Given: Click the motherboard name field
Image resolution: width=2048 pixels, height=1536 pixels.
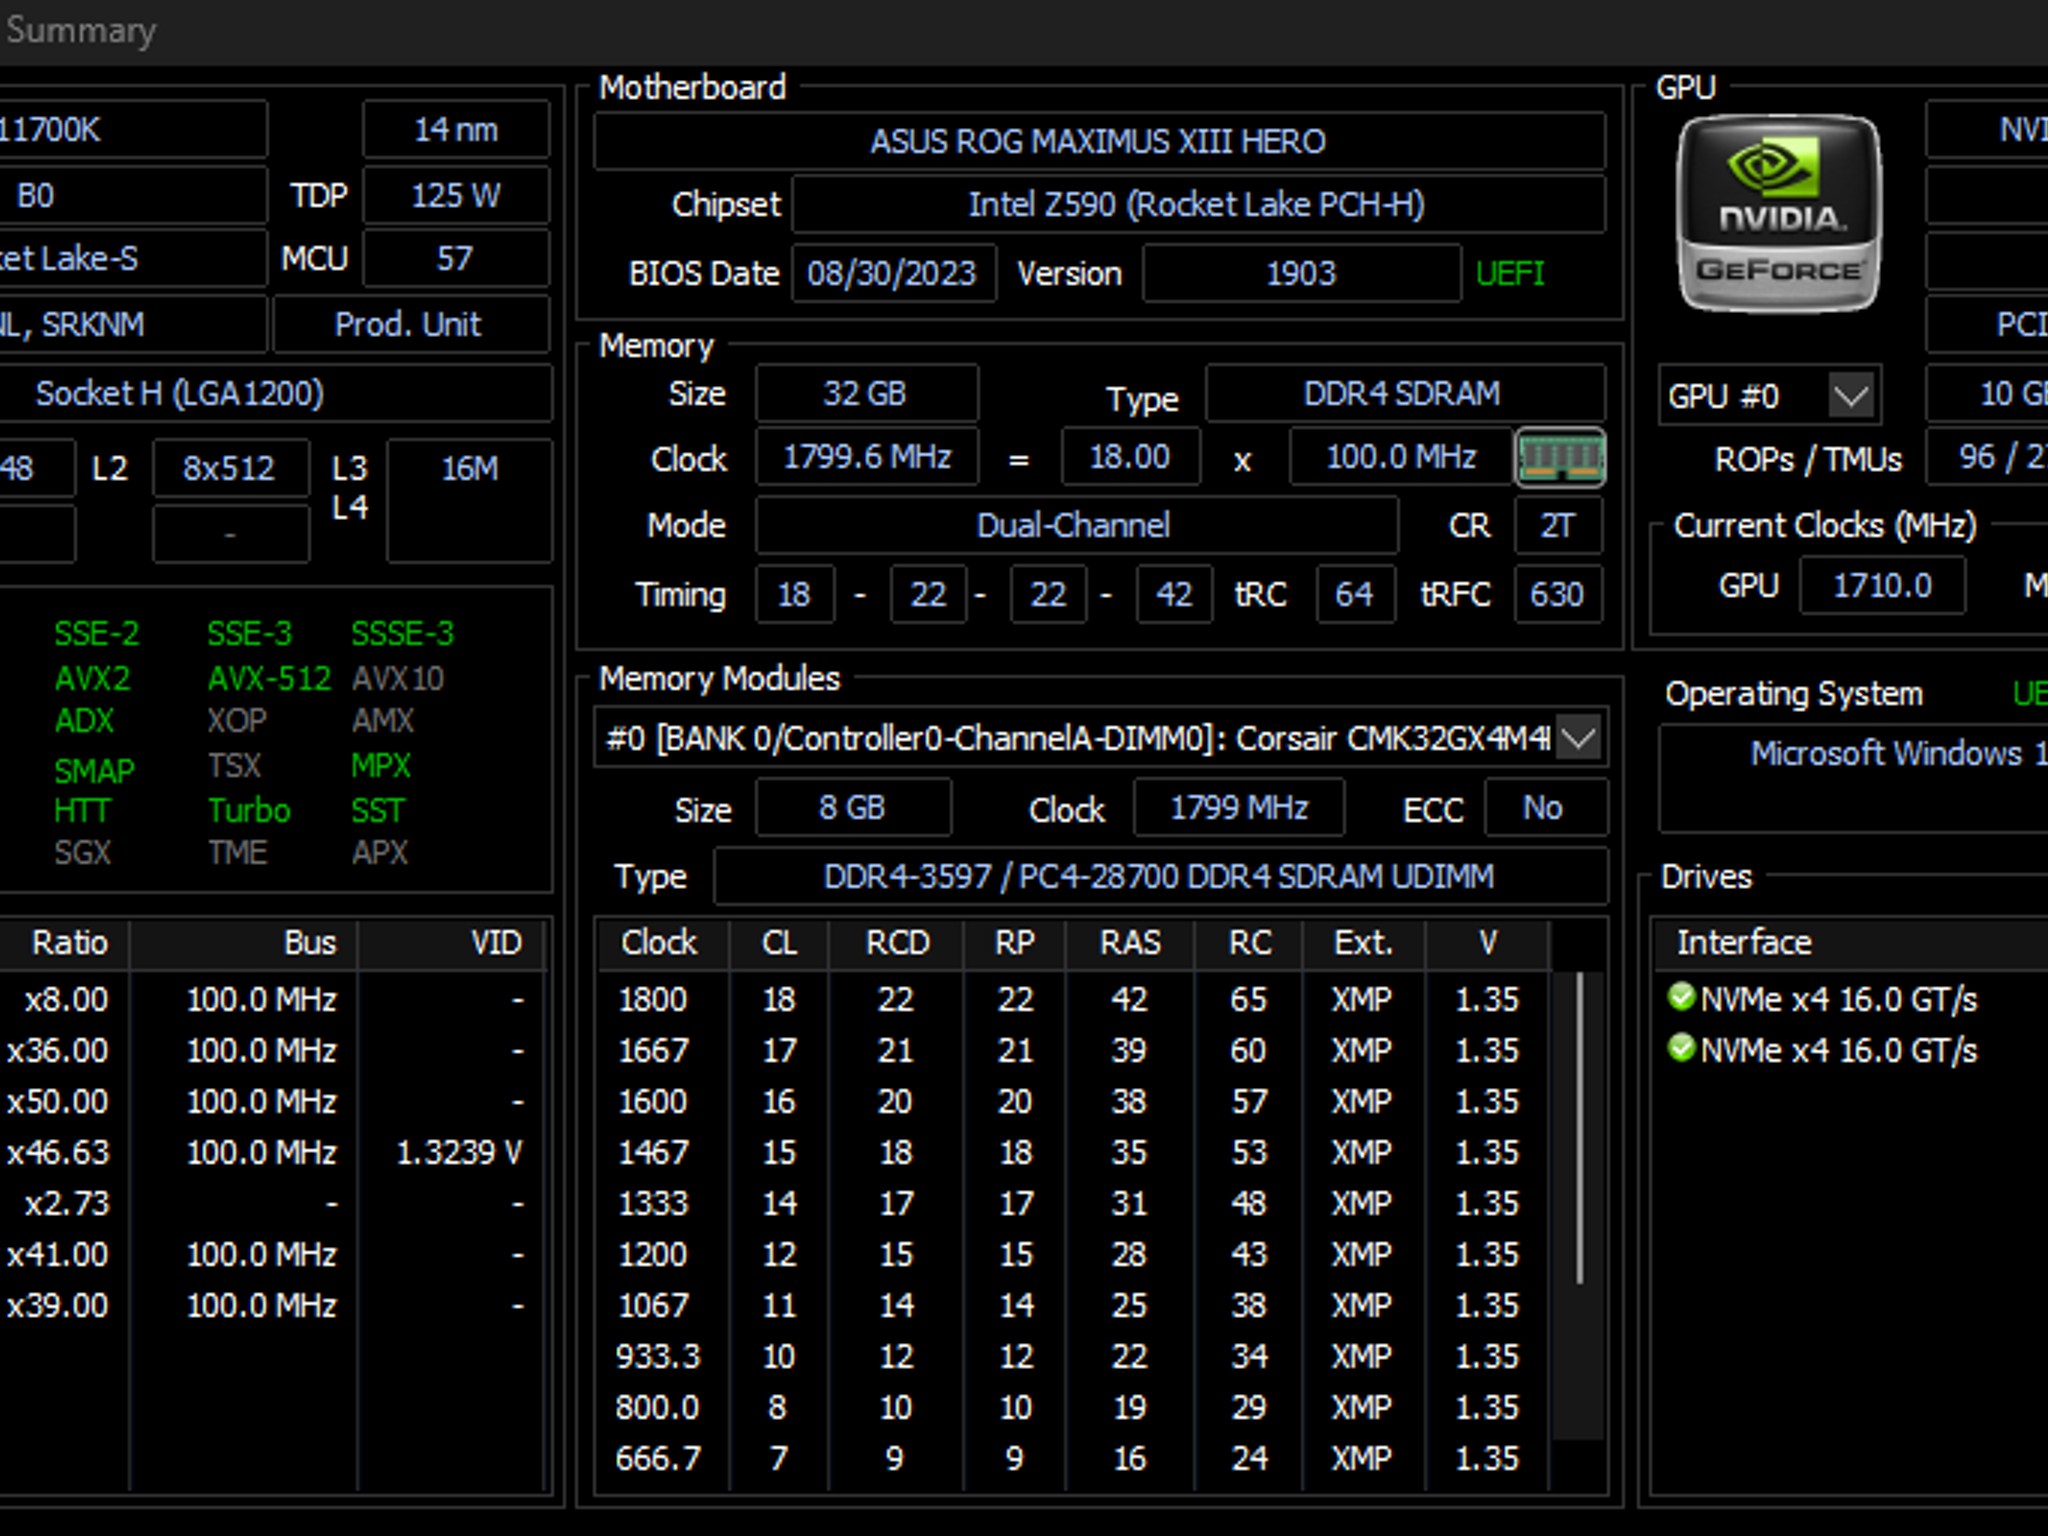Looking at the screenshot, I should click(1098, 142).
